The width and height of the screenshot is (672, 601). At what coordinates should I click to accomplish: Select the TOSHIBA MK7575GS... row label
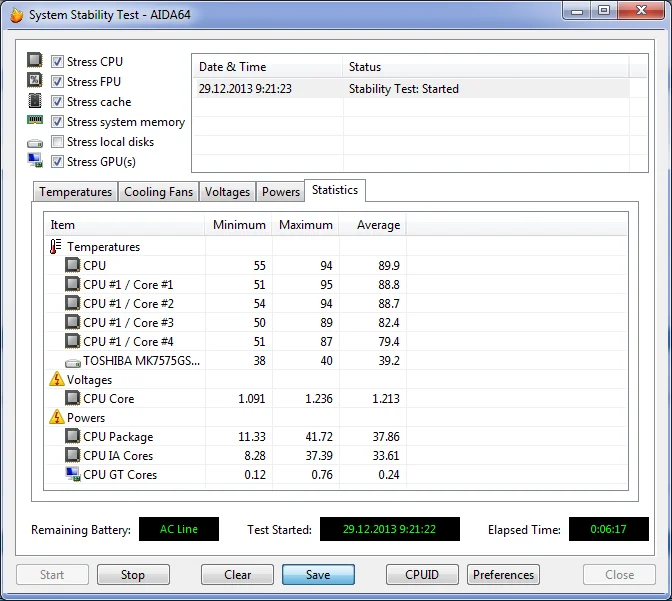[141, 361]
